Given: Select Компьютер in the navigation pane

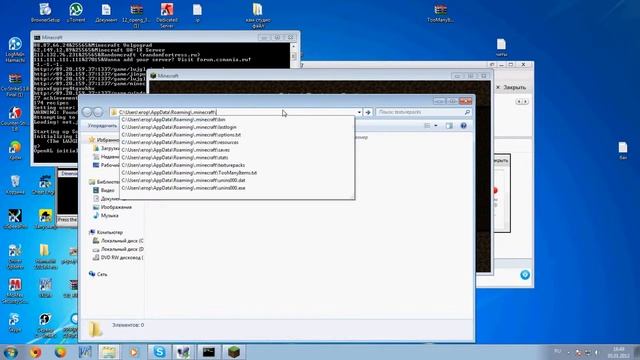Looking at the screenshot, I should tap(106, 232).
